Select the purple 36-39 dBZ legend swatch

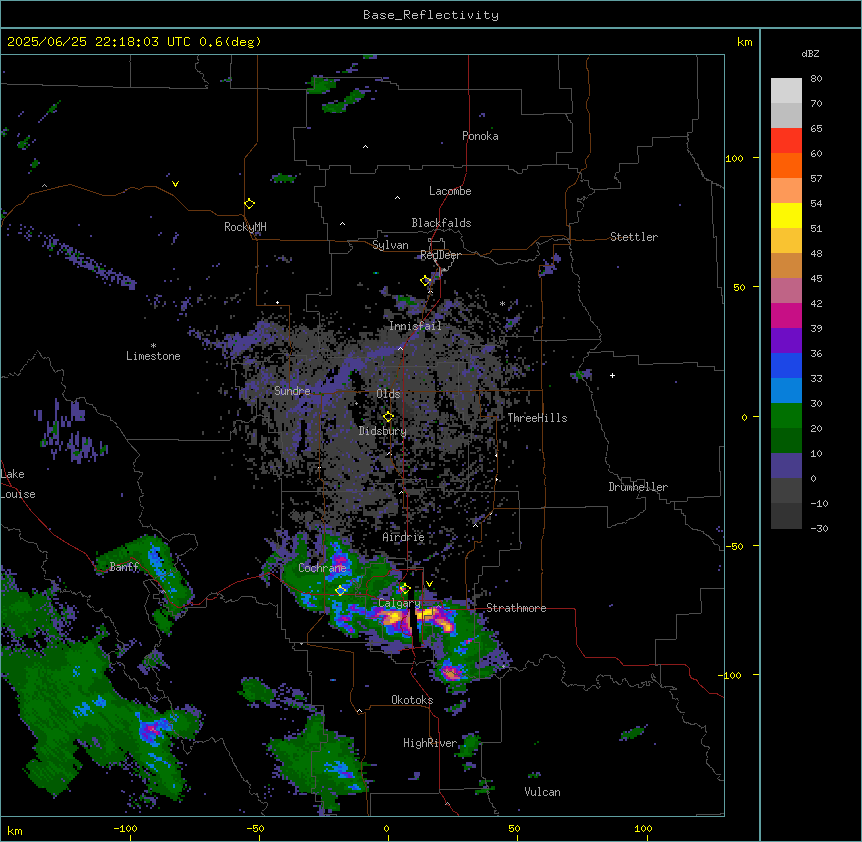[786, 341]
